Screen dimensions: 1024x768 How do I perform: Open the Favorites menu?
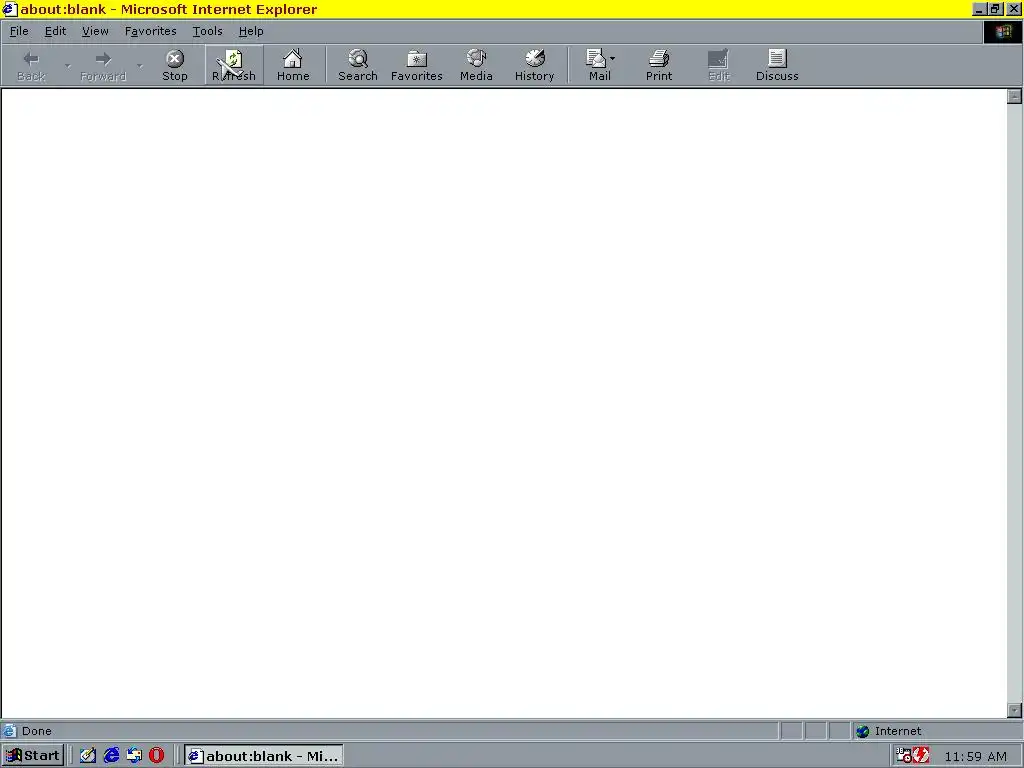point(150,31)
